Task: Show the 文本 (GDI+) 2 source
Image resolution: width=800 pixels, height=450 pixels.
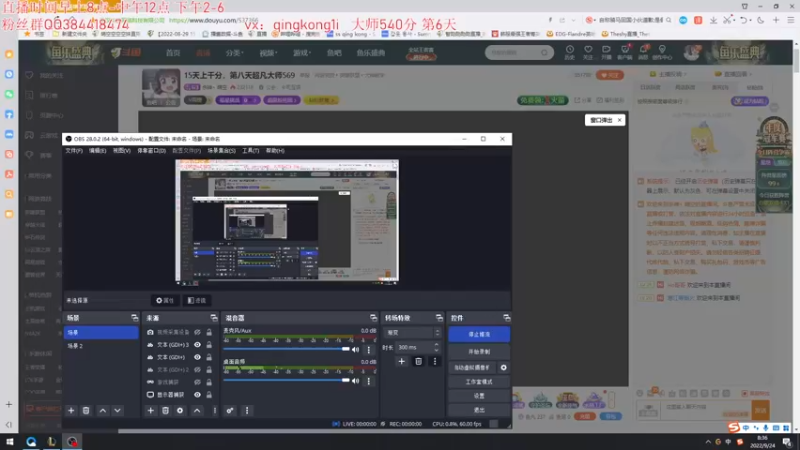Action: click(197, 370)
